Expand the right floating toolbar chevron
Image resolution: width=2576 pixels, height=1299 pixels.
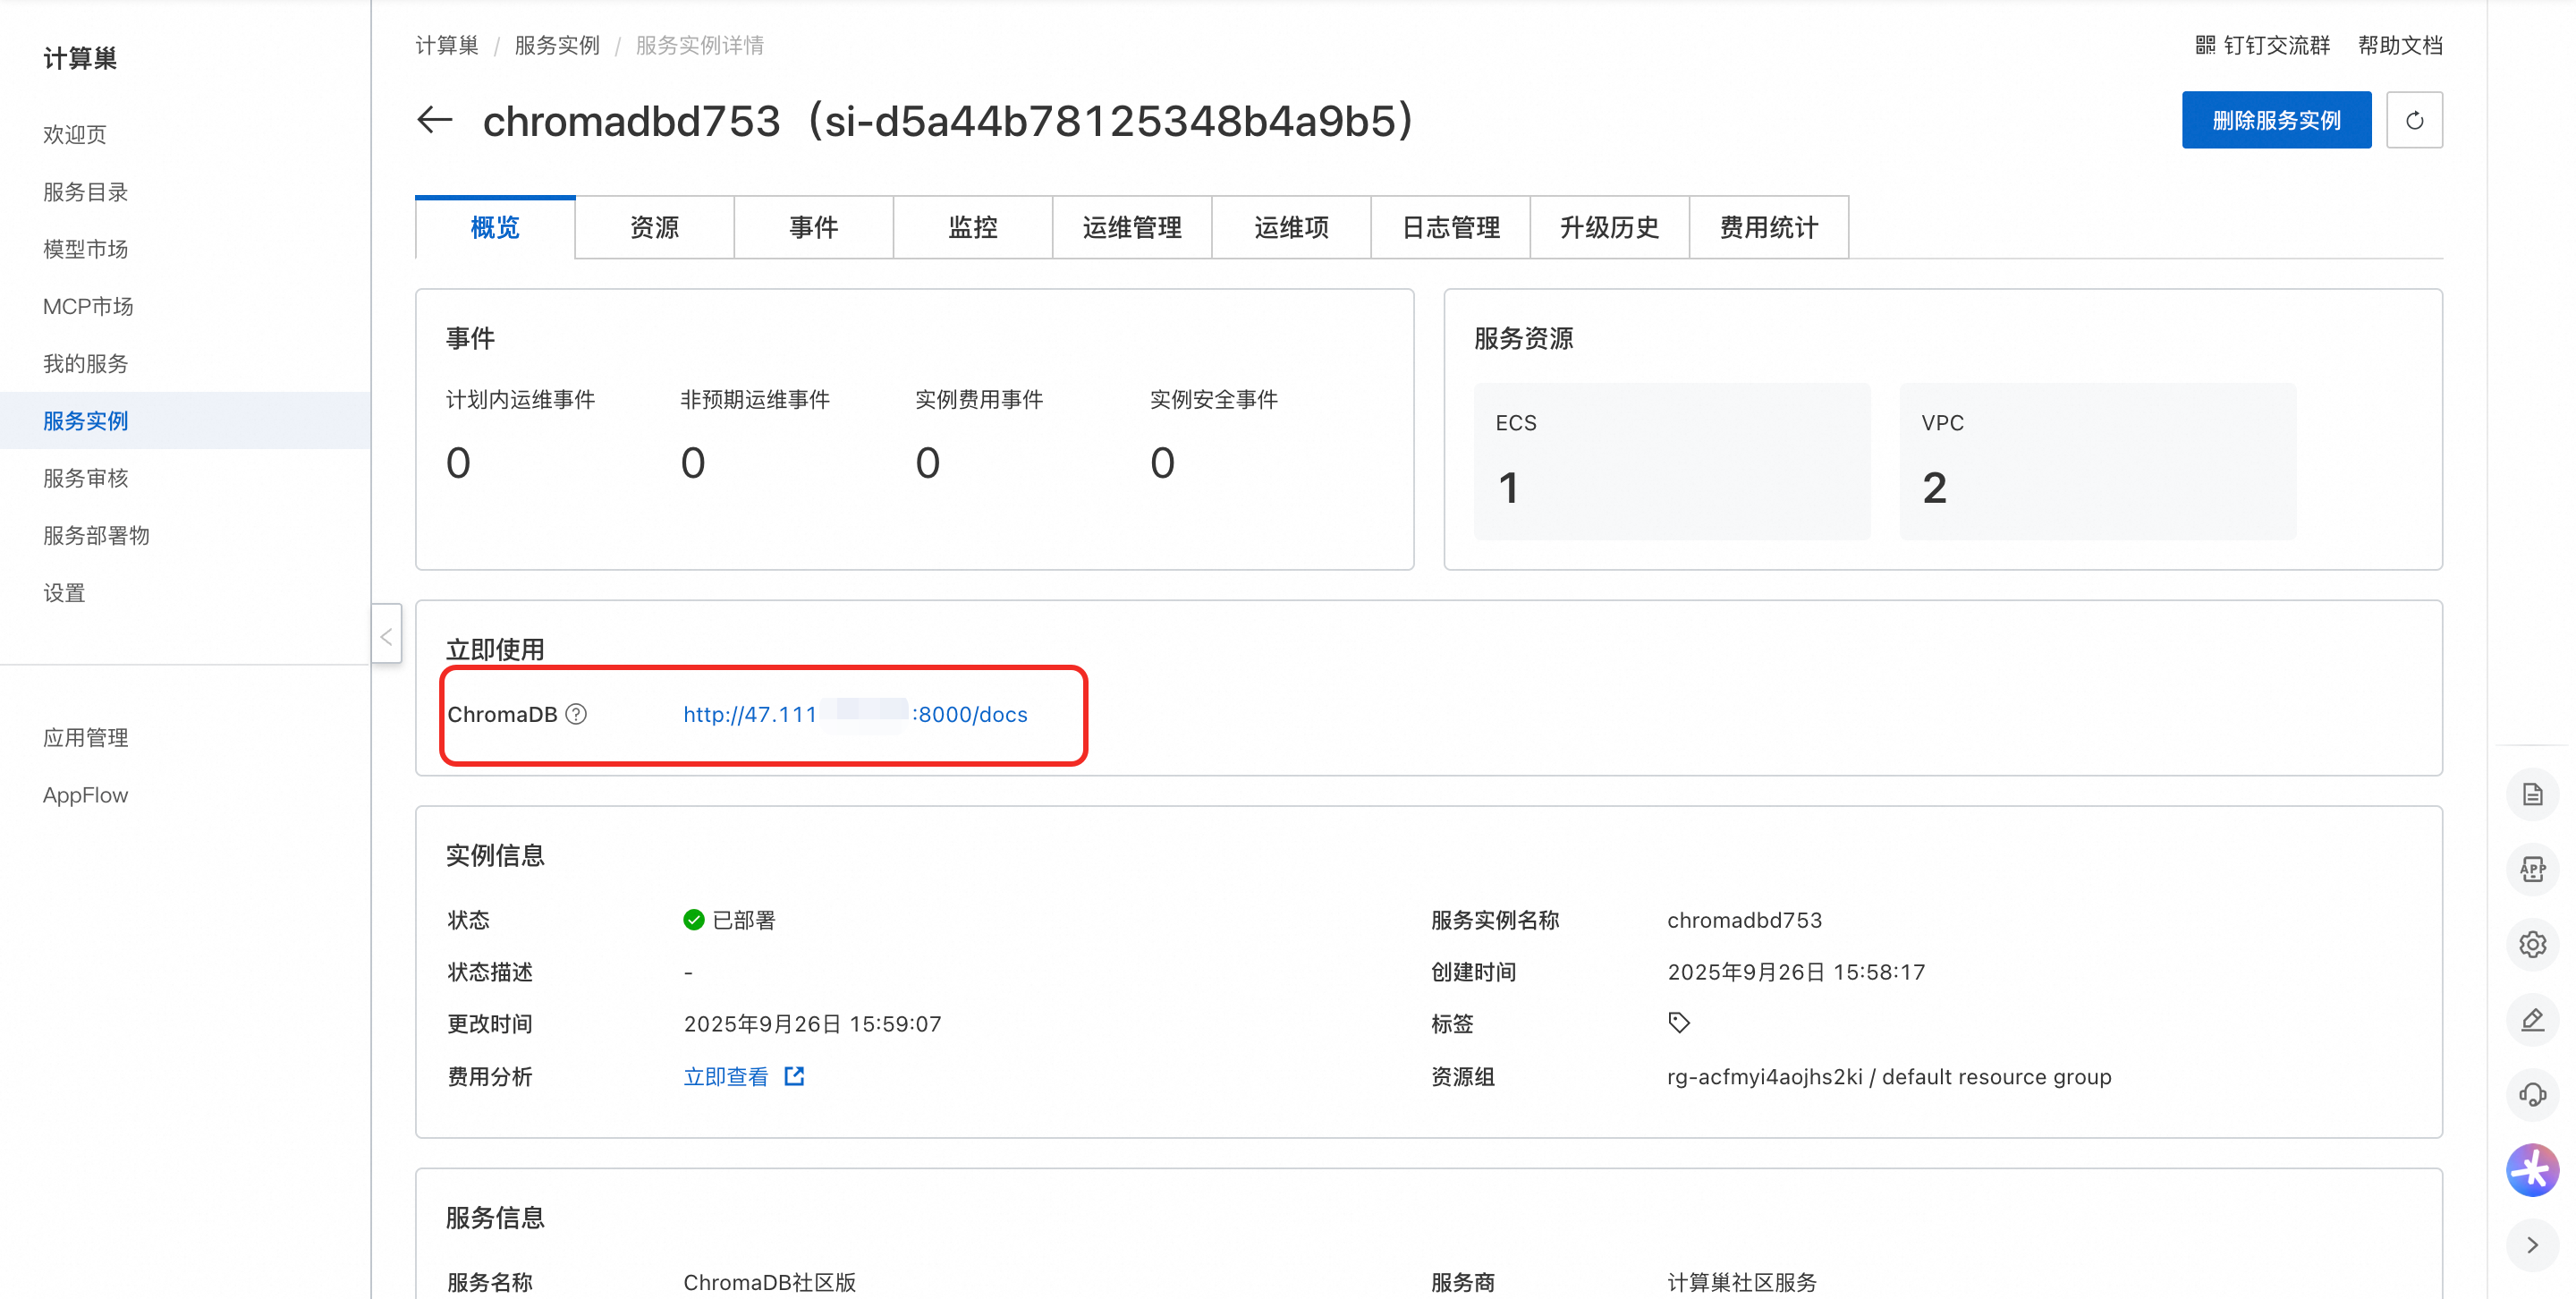2531,1245
